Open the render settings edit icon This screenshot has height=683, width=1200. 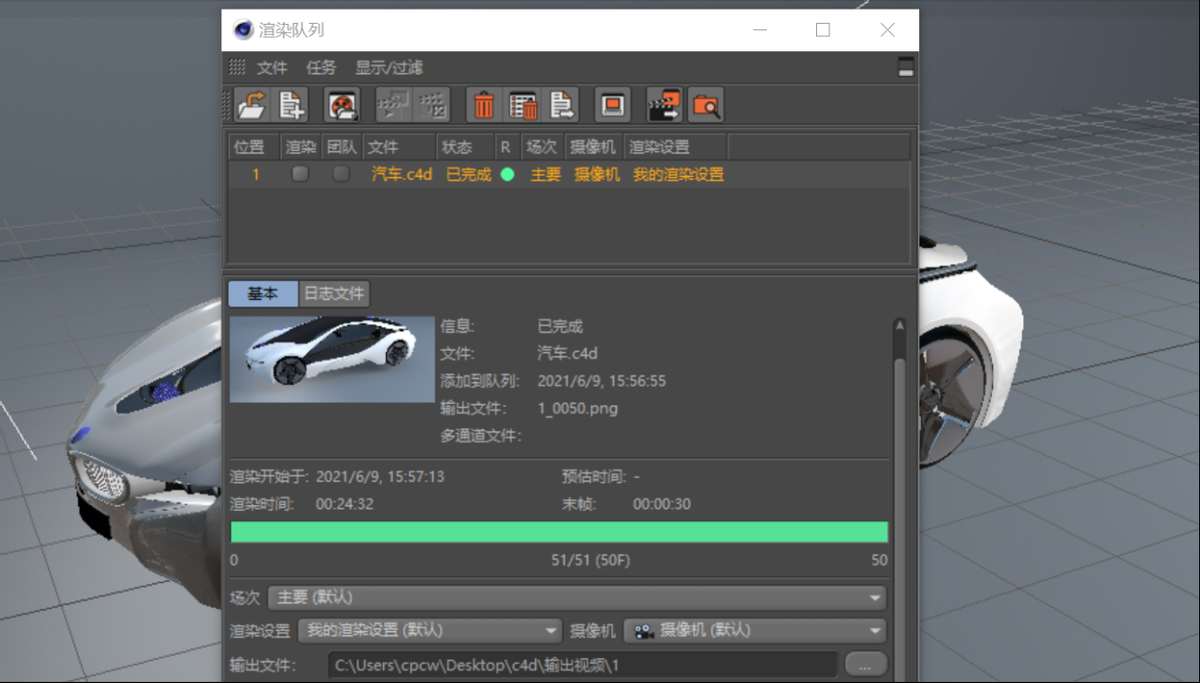point(342,105)
